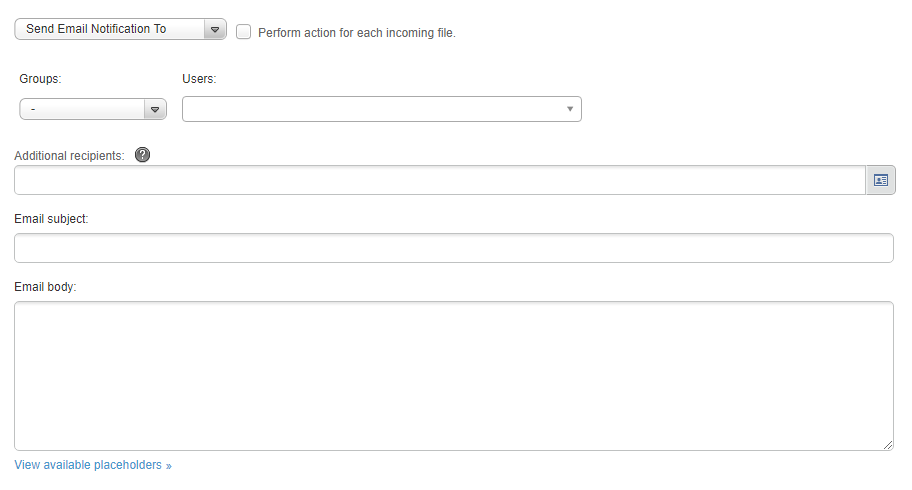Focus the Additional recipients text field

click(440, 180)
